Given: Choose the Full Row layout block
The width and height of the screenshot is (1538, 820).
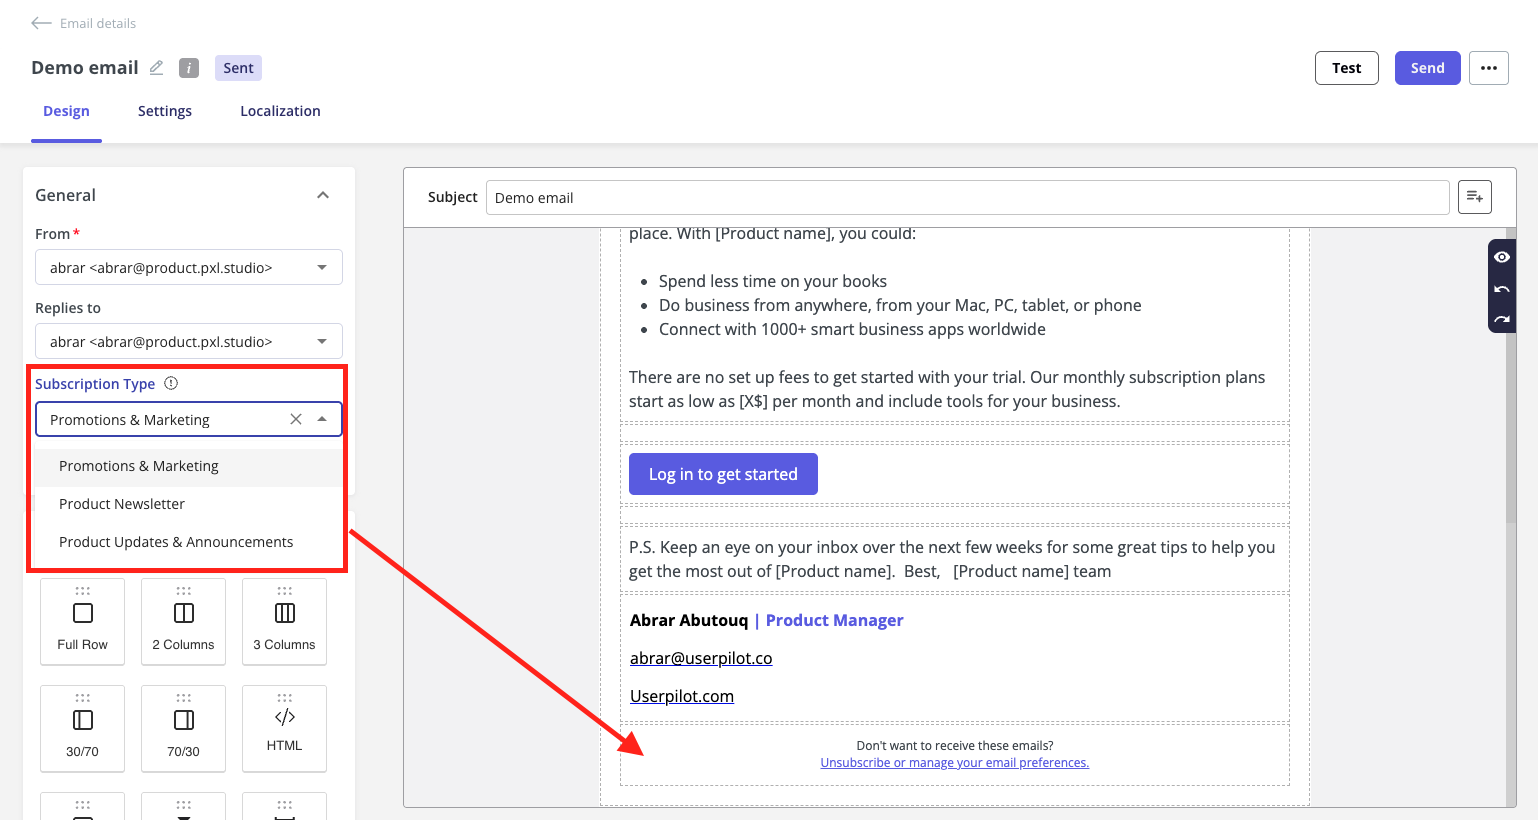Looking at the screenshot, I should pos(82,621).
